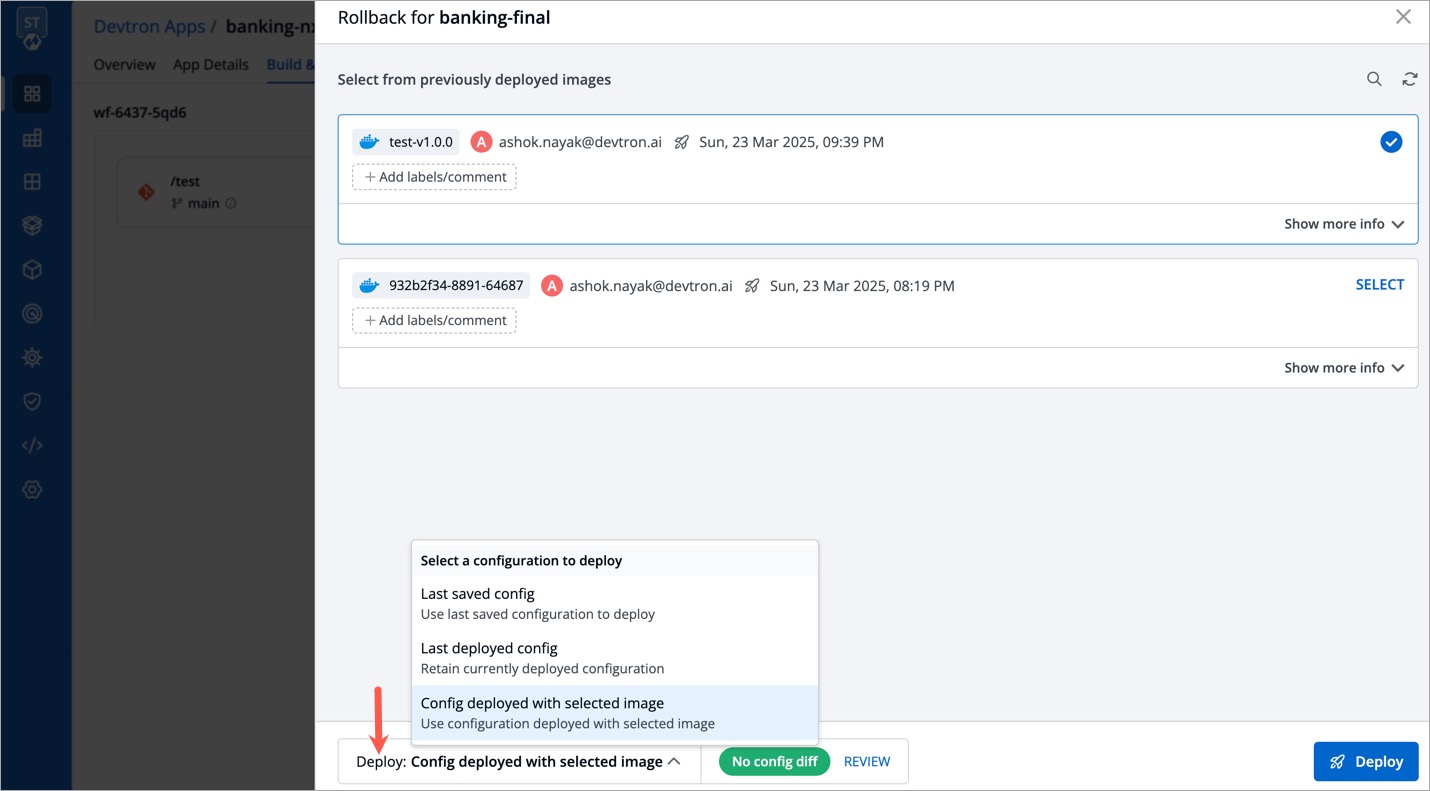Click the refresh icon next to search
Image resolution: width=1430 pixels, height=791 pixels.
click(1409, 79)
